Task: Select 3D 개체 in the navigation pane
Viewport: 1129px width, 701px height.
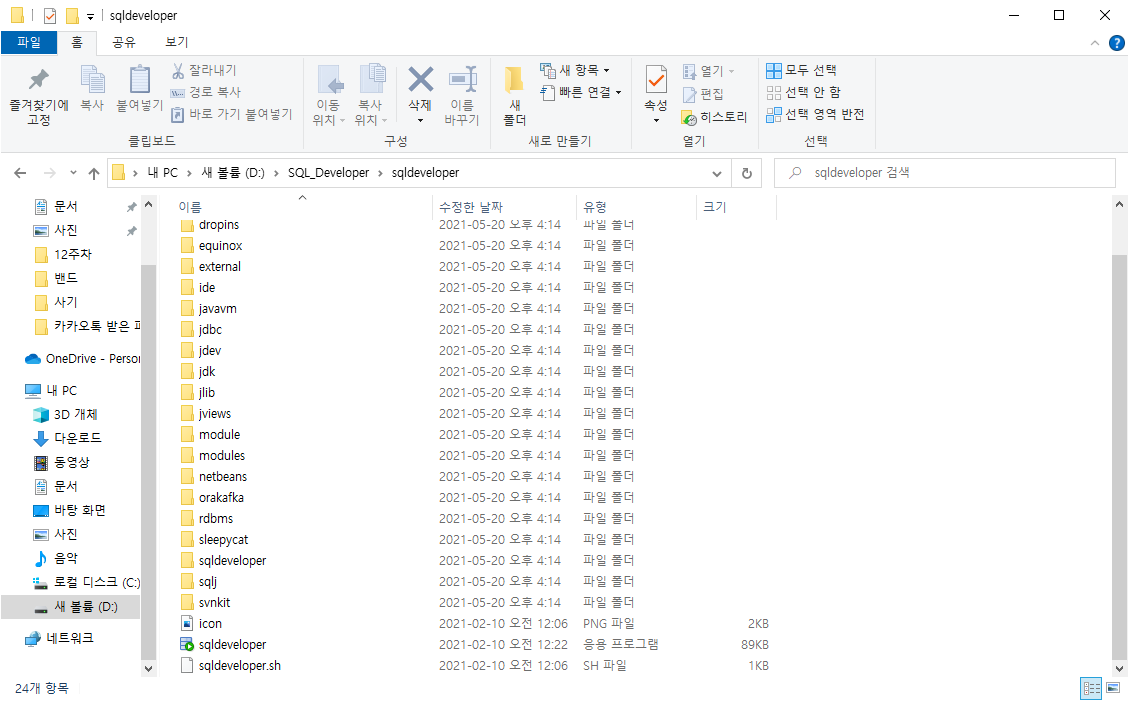Action: (x=66, y=415)
